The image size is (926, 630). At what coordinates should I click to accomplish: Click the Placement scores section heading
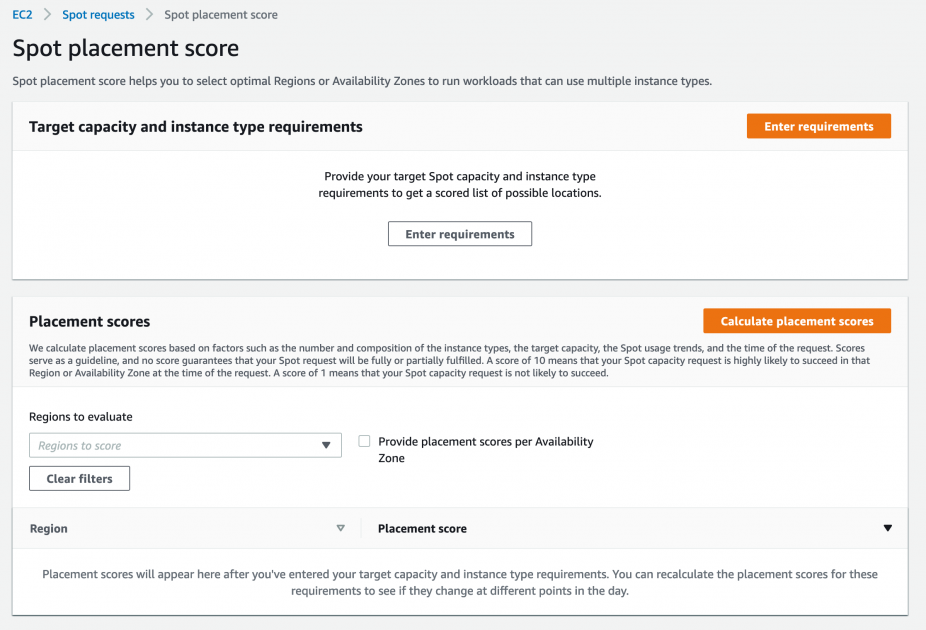(x=88, y=322)
